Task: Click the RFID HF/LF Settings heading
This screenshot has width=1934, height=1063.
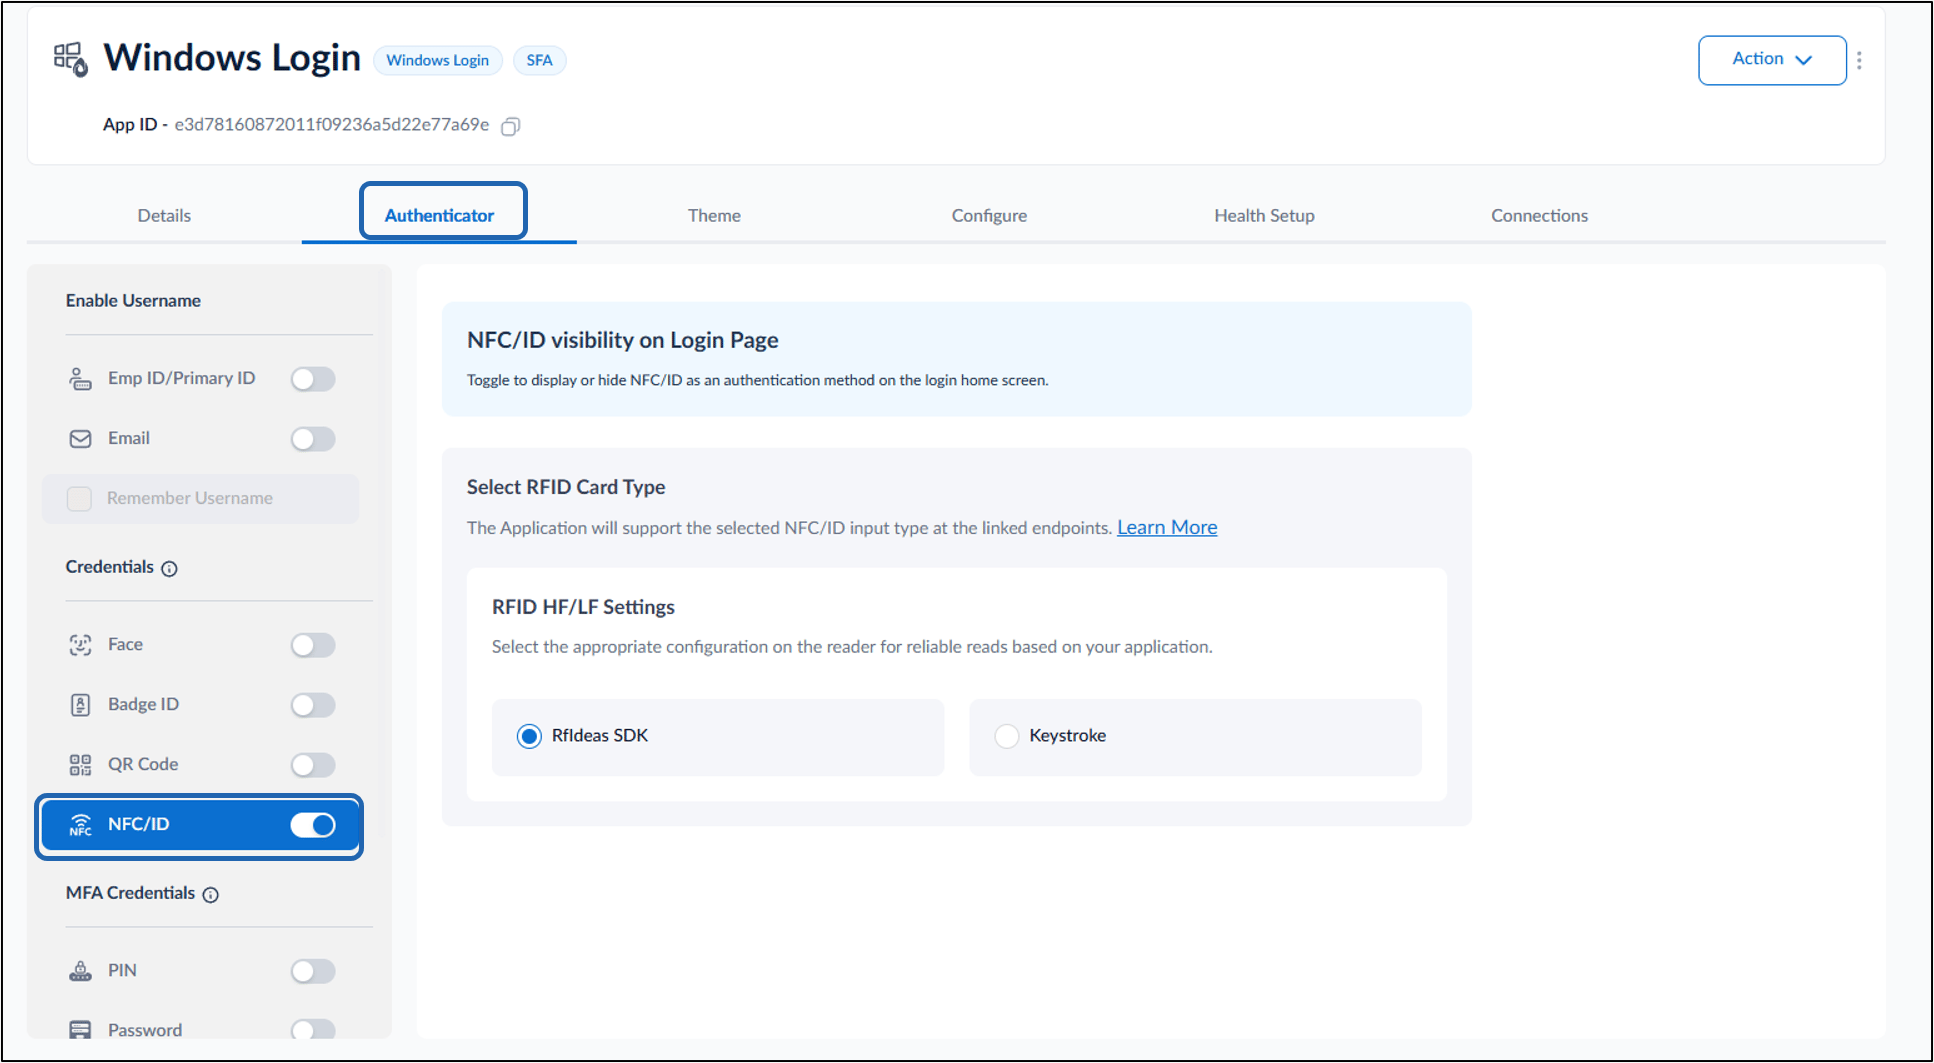Action: (x=583, y=607)
